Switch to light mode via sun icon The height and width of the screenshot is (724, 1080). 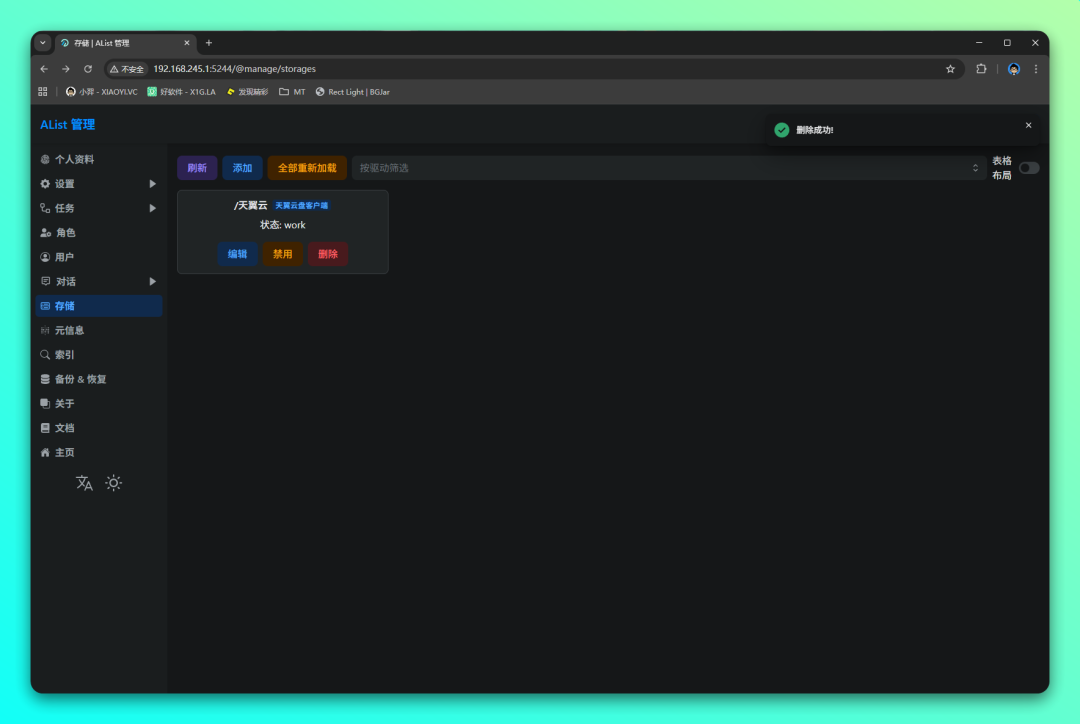click(114, 484)
